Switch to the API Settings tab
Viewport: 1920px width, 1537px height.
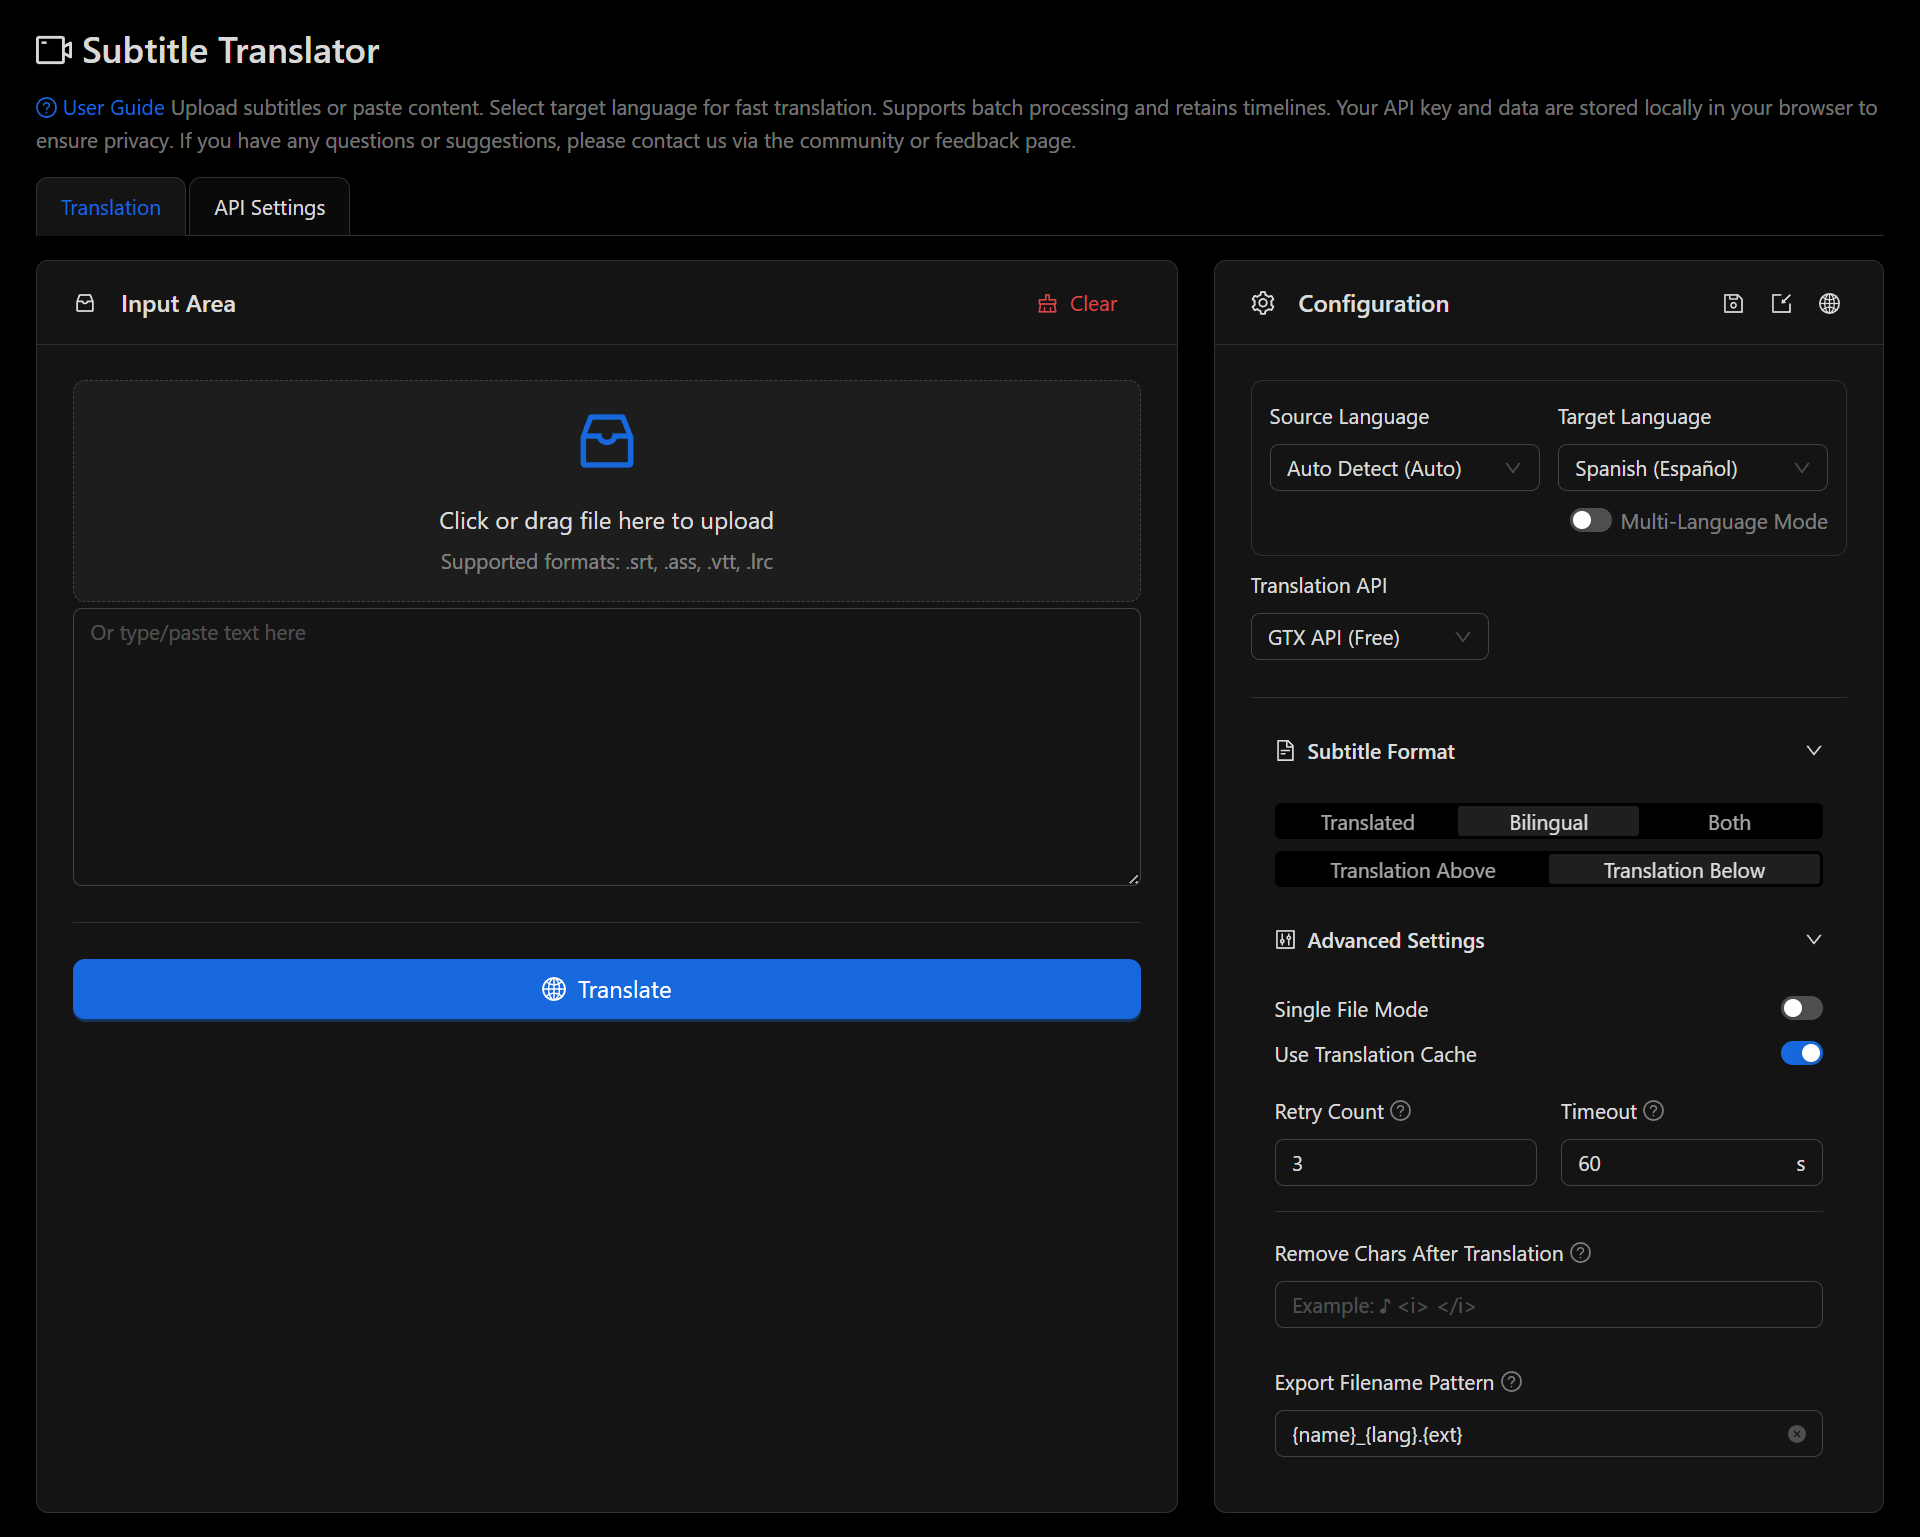(268, 206)
